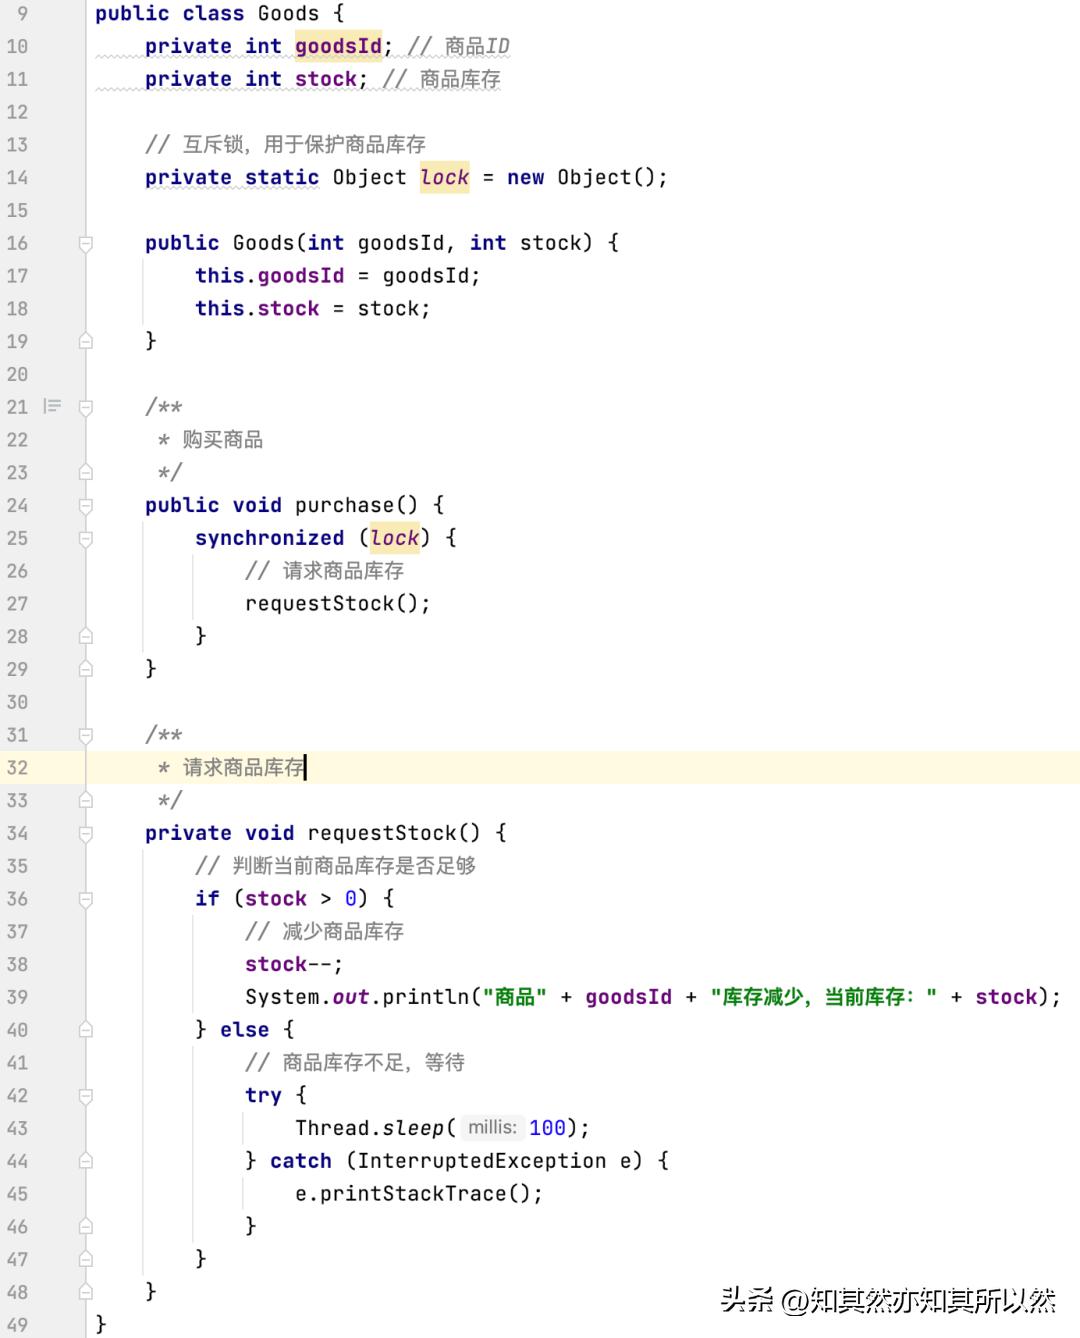
Task: Click the class name Goods on line 9
Action: coord(288,14)
